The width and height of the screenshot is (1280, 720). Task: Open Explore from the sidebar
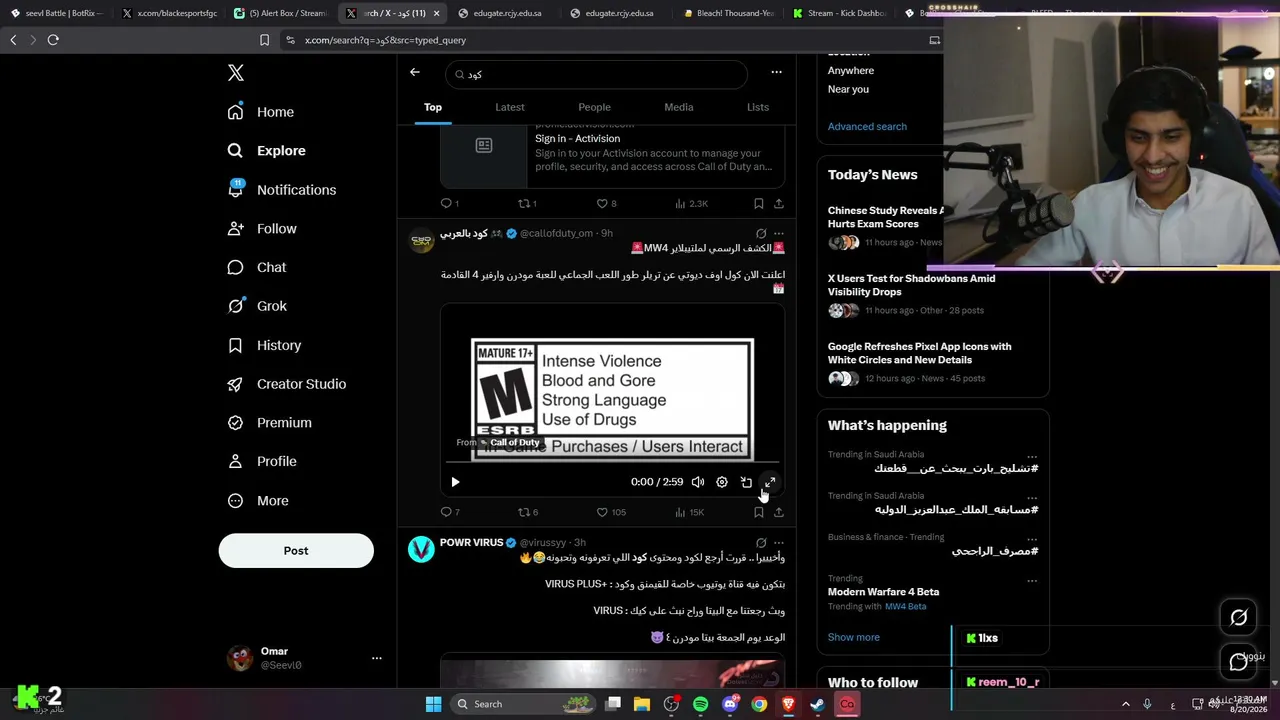267,151
